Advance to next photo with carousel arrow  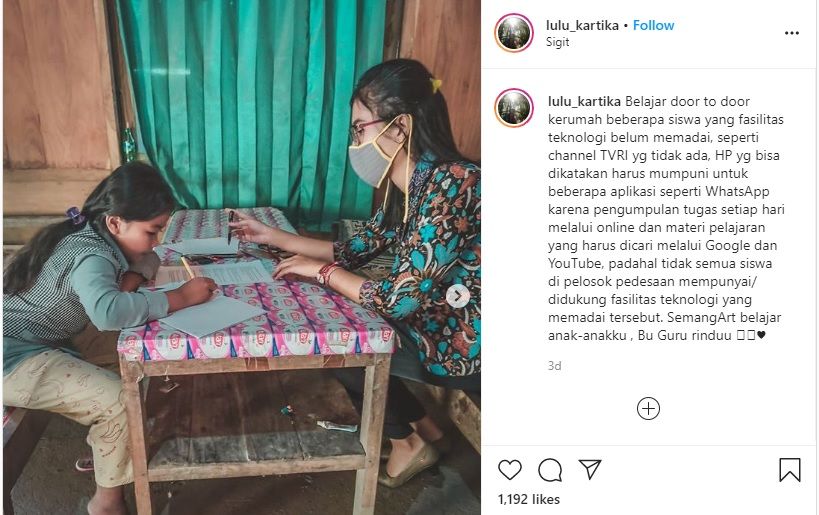[458, 297]
